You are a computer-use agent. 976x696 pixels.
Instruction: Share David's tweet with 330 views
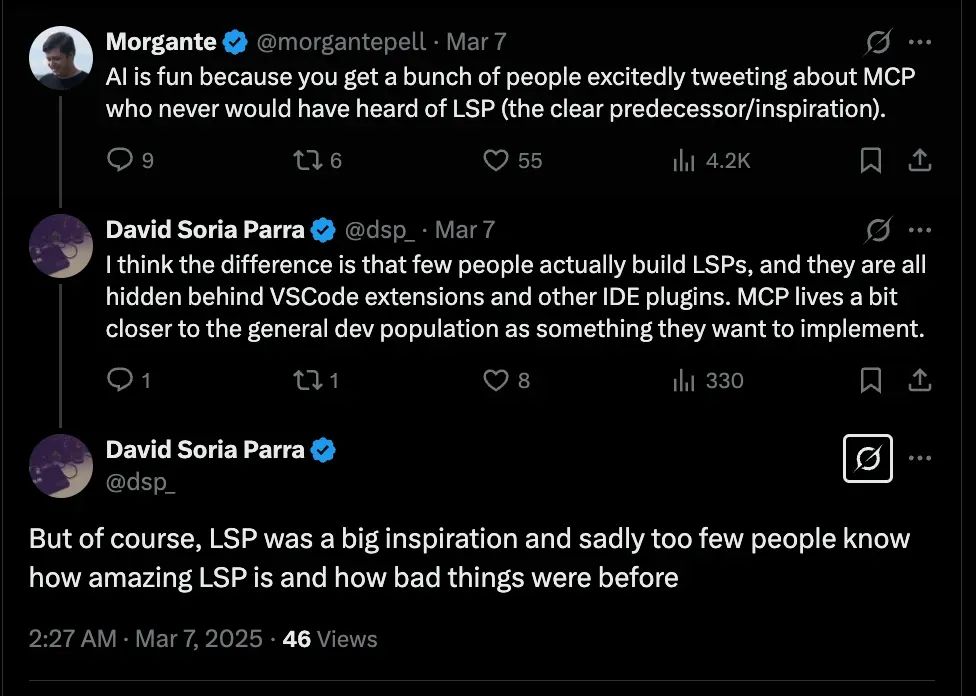pyautogui.click(x=919, y=380)
